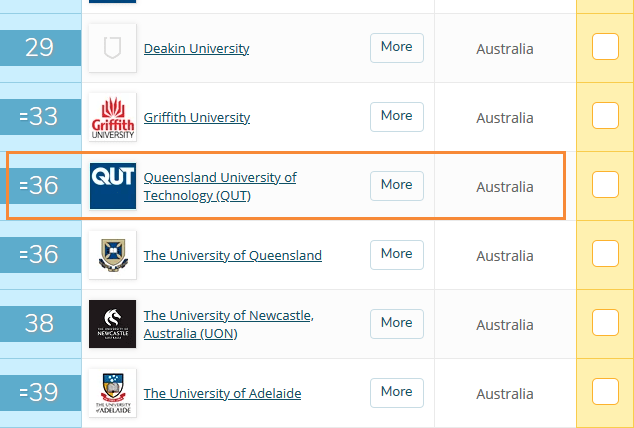Check the box for The University of Queensland
This screenshot has height=428, width=634.
605,254
